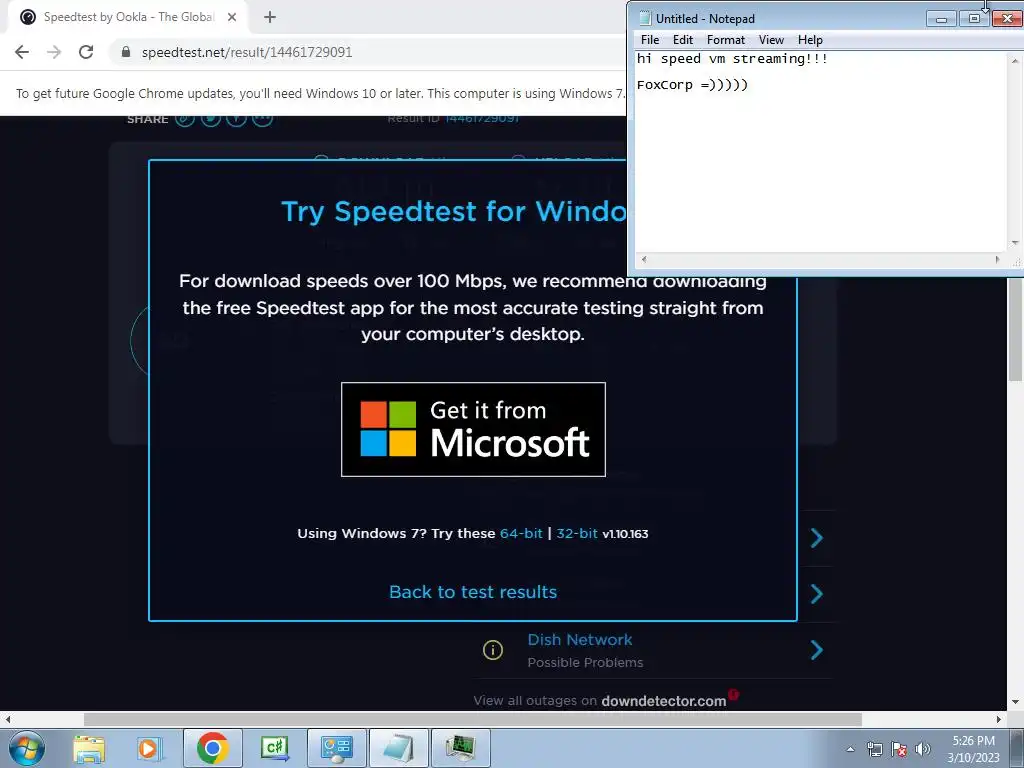1024x768 pixels.
Task: Click Notepad horizontal scrollbar left arrow
Action: pyautogui.click(x=644, y=259)
